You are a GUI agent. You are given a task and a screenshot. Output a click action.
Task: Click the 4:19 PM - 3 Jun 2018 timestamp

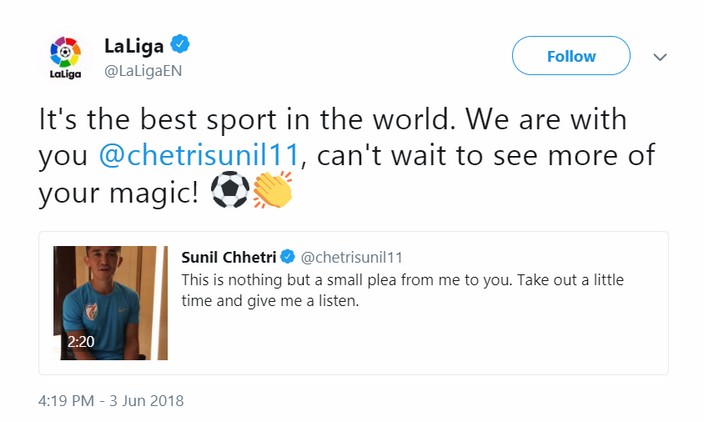pos(111,400)
